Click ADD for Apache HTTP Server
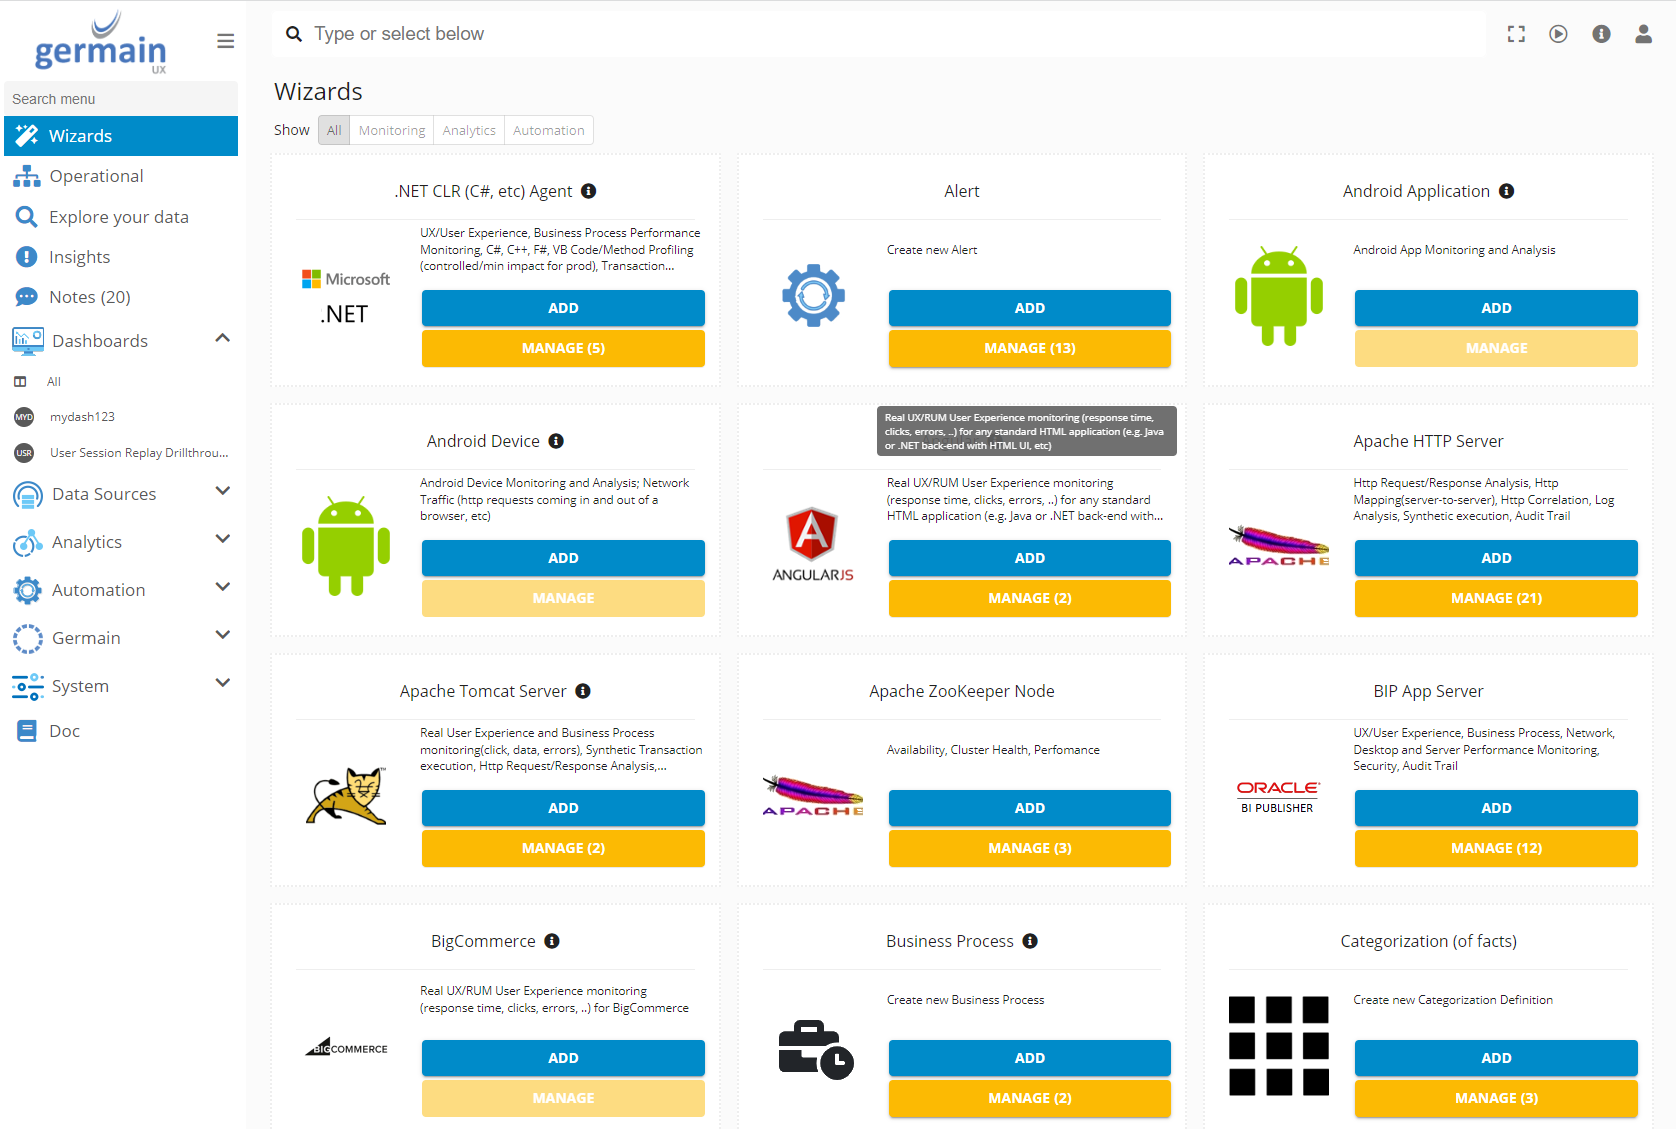 [1495, 558]
